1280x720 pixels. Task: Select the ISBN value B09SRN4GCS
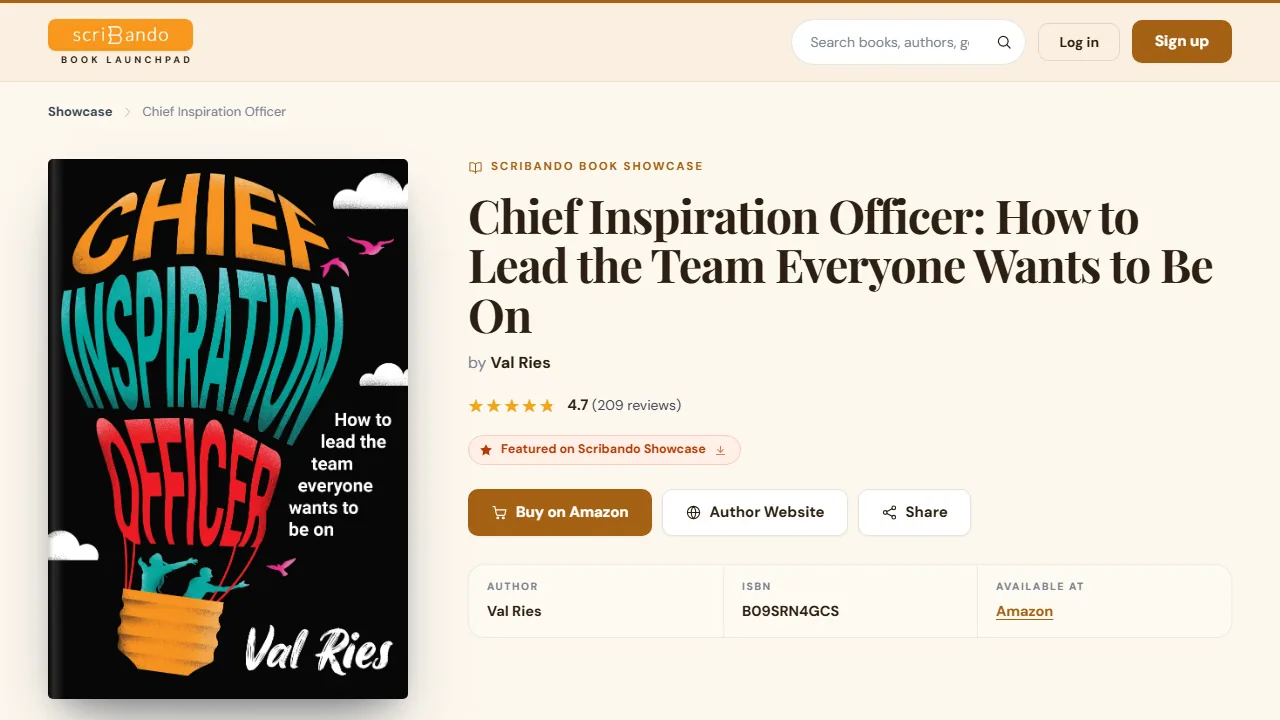pos(790,611)
